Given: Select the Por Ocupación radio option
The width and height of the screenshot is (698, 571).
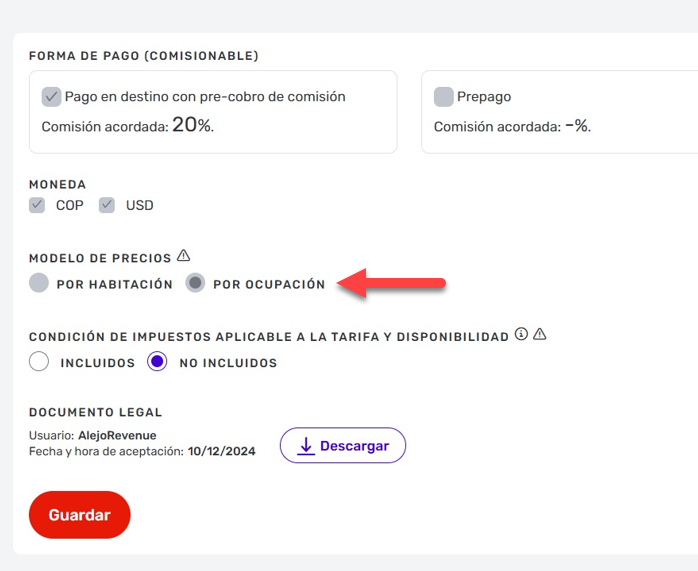Looking at the screenshot, I should (x=195, y=283).
